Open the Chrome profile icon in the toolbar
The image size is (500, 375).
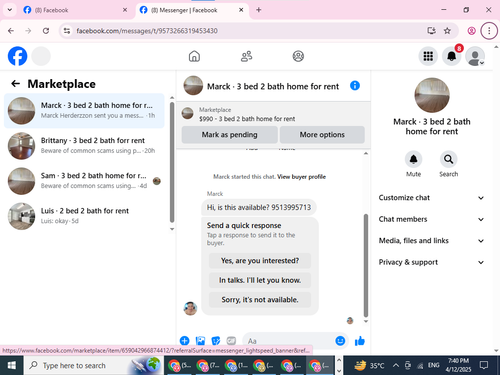tap(471, 31)
